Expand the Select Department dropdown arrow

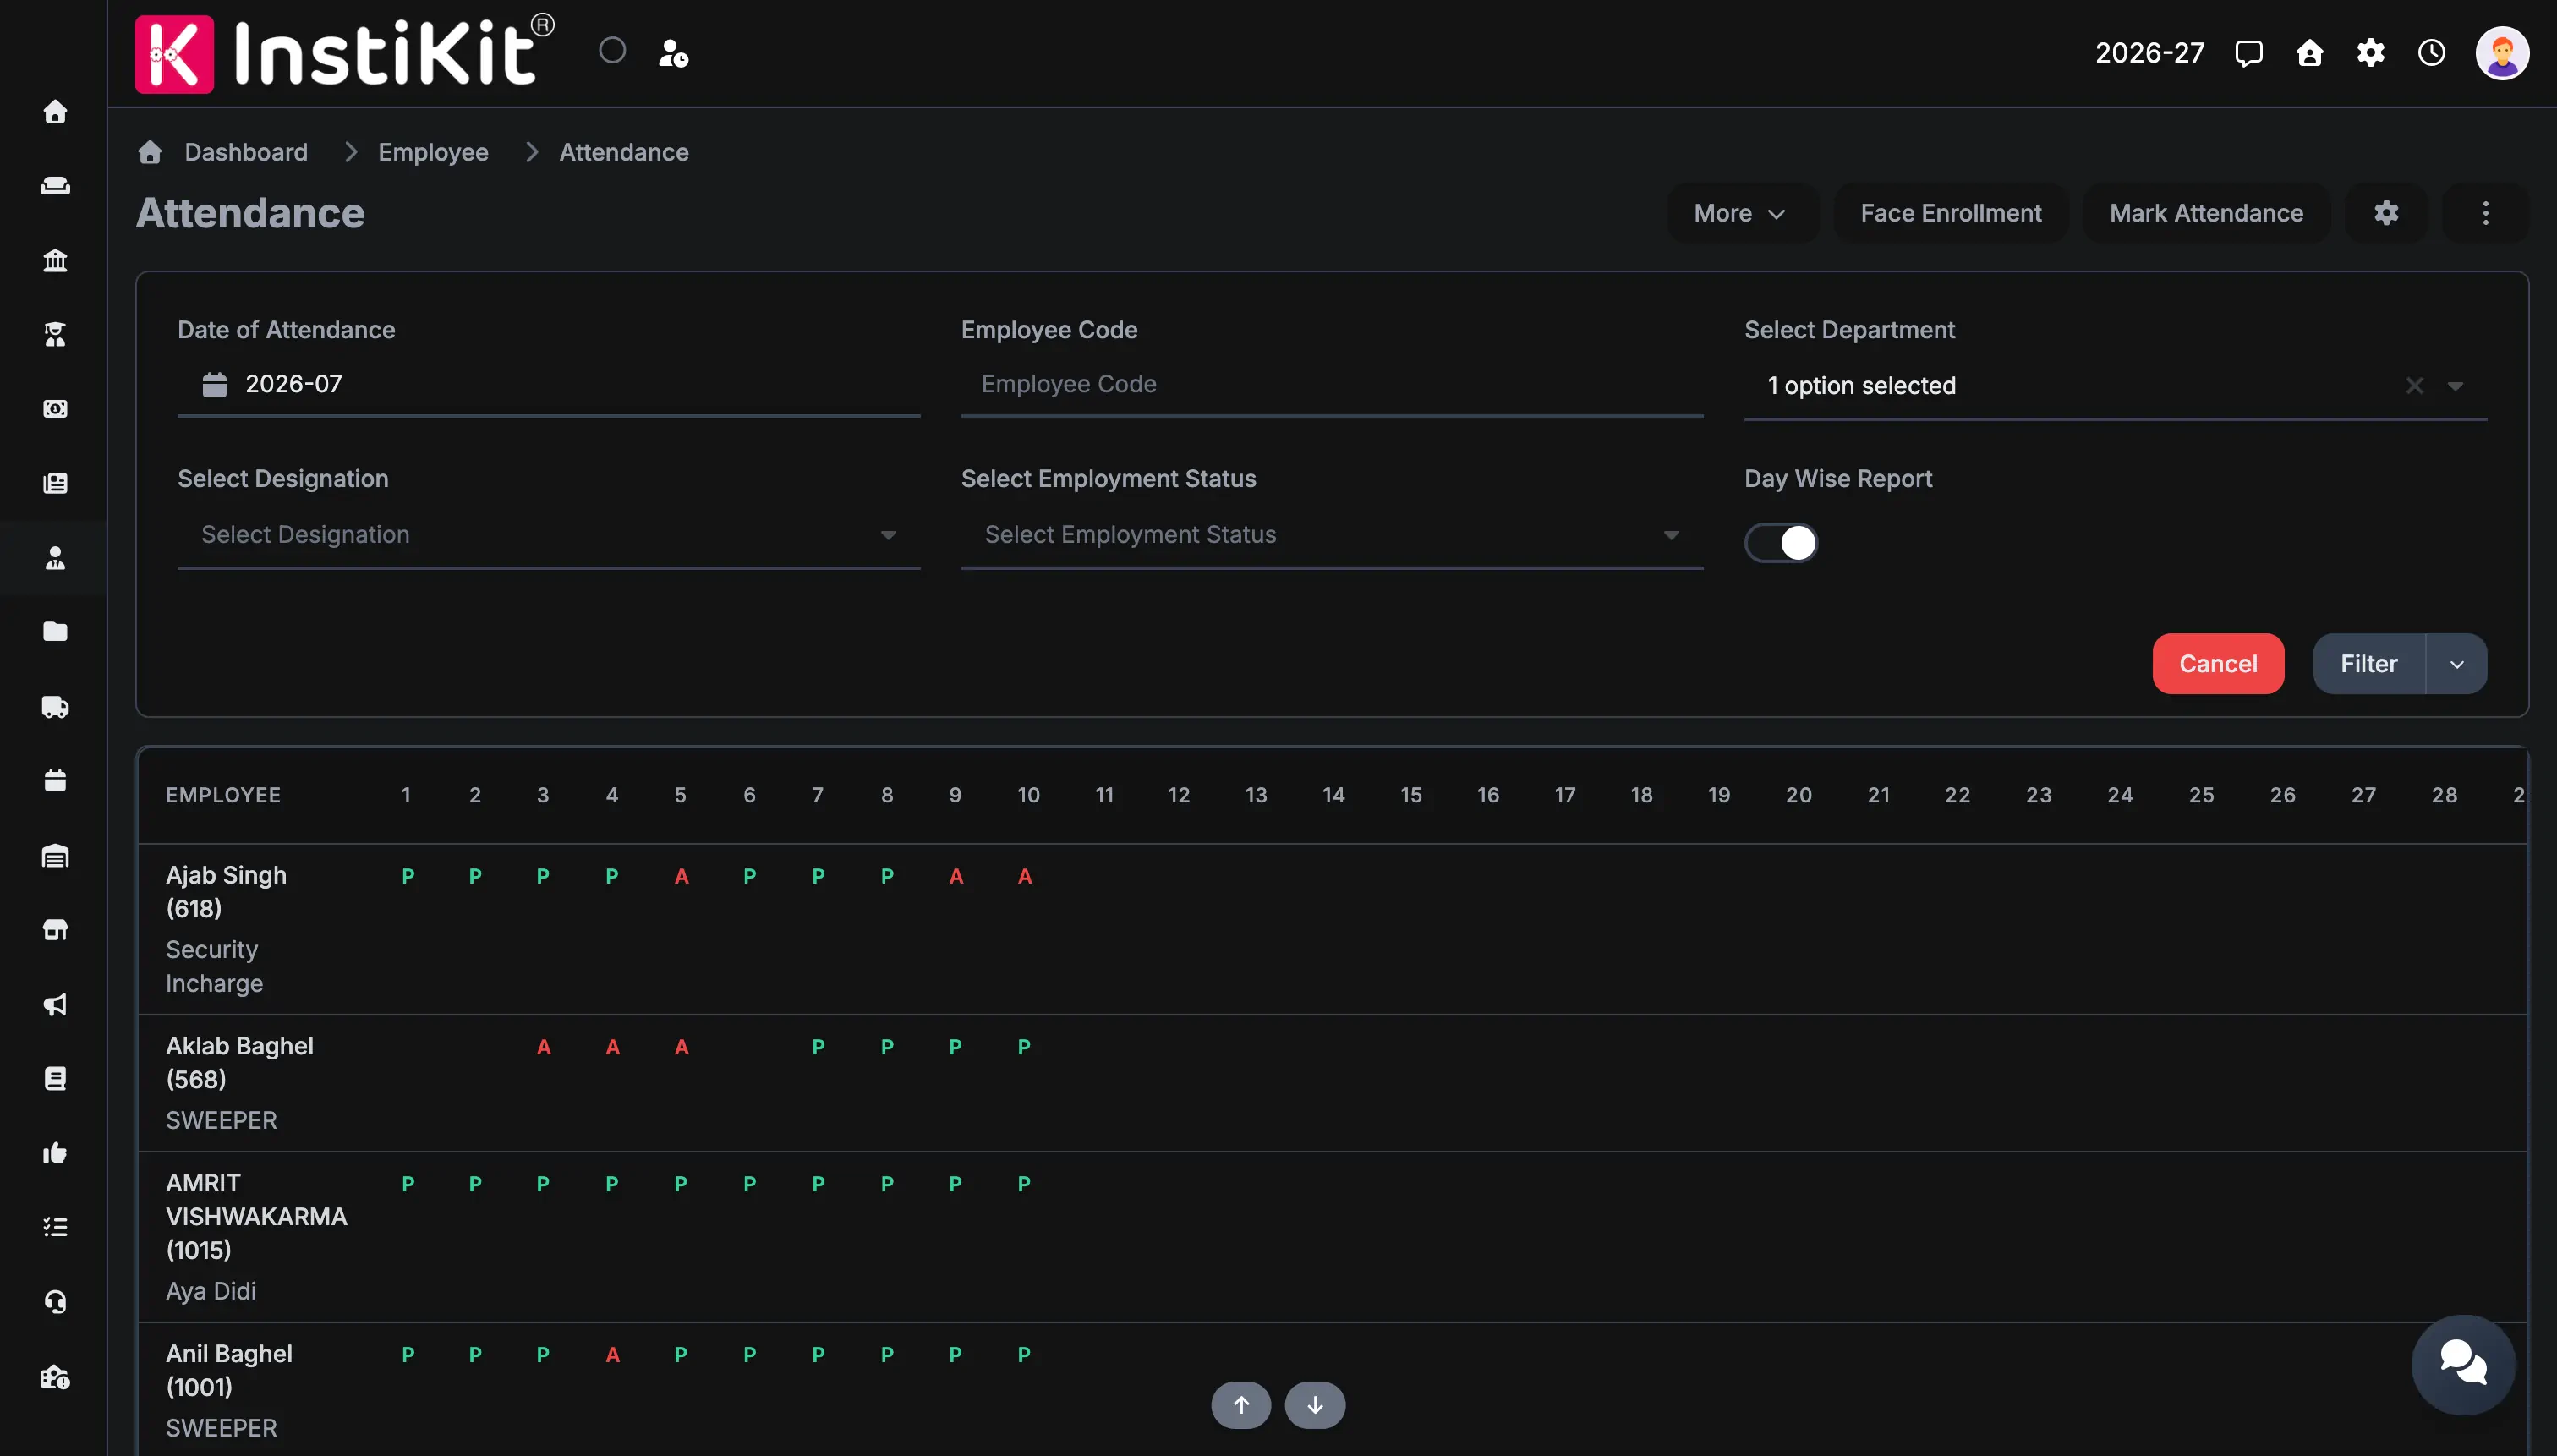pos(2454,386)
